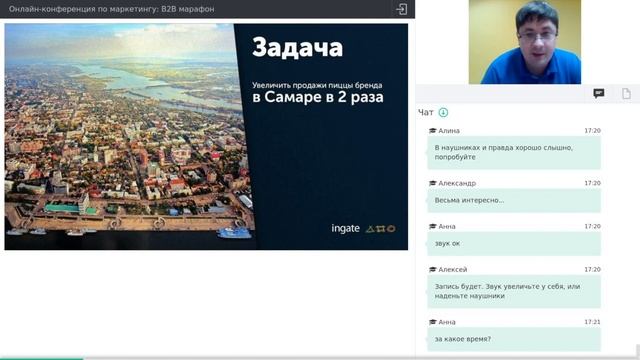
Task: Open the chat tab icon
Action: [599, 93]
